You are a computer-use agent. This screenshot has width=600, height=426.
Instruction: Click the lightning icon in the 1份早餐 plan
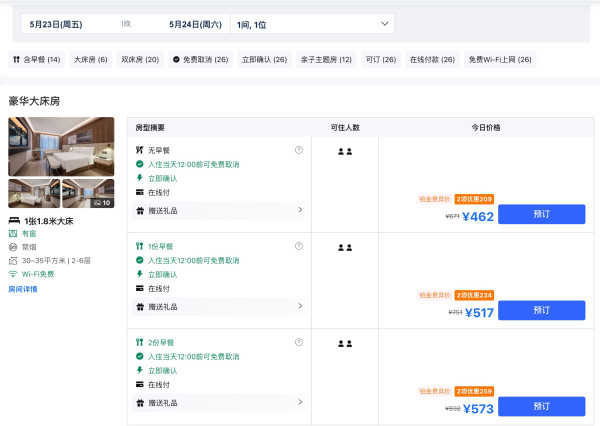click(x=140, y=274)
